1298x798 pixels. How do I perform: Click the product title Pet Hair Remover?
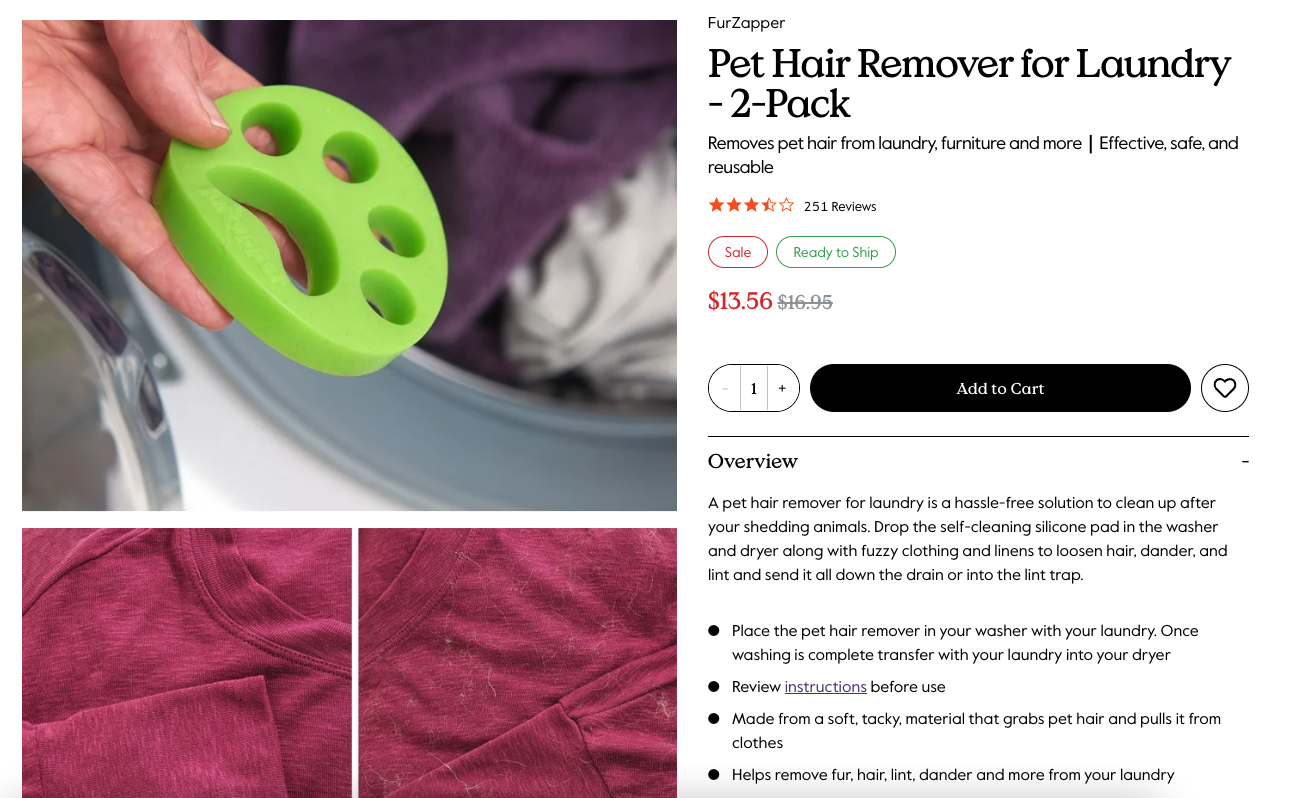[969, 83]
